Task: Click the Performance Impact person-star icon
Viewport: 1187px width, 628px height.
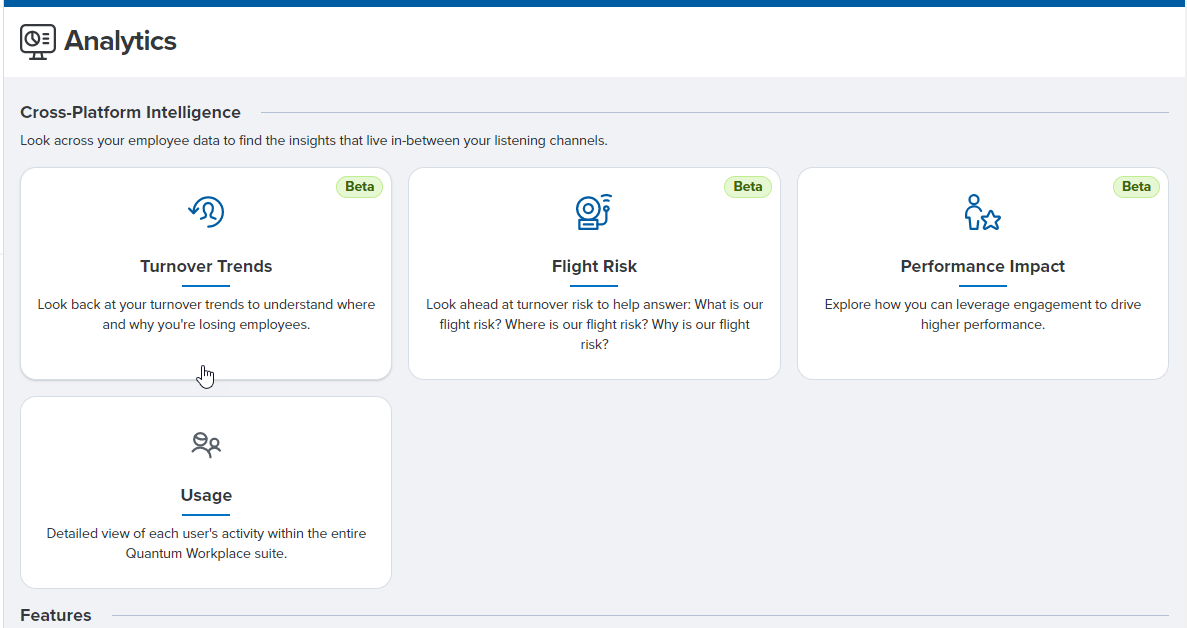Action: [983, 212]
